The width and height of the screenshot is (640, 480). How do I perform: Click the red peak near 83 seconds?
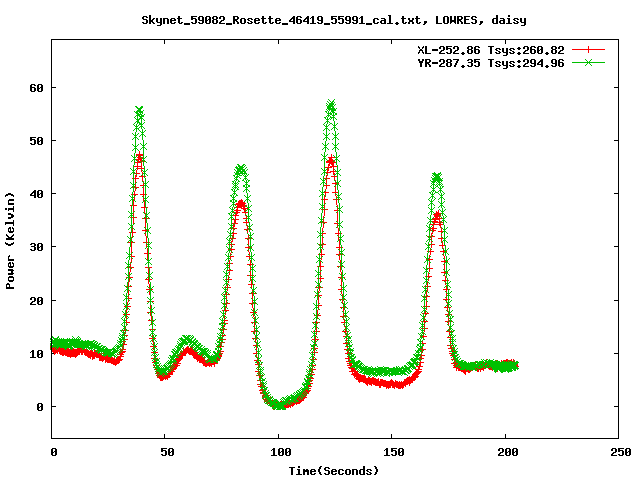[241, 203]
